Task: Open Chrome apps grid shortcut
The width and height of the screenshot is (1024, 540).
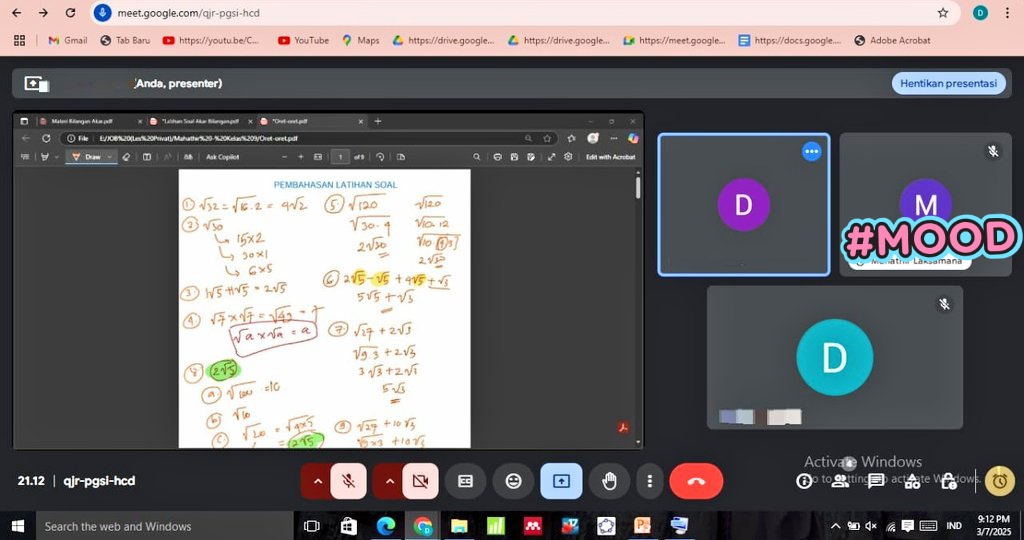Action: 20,40
